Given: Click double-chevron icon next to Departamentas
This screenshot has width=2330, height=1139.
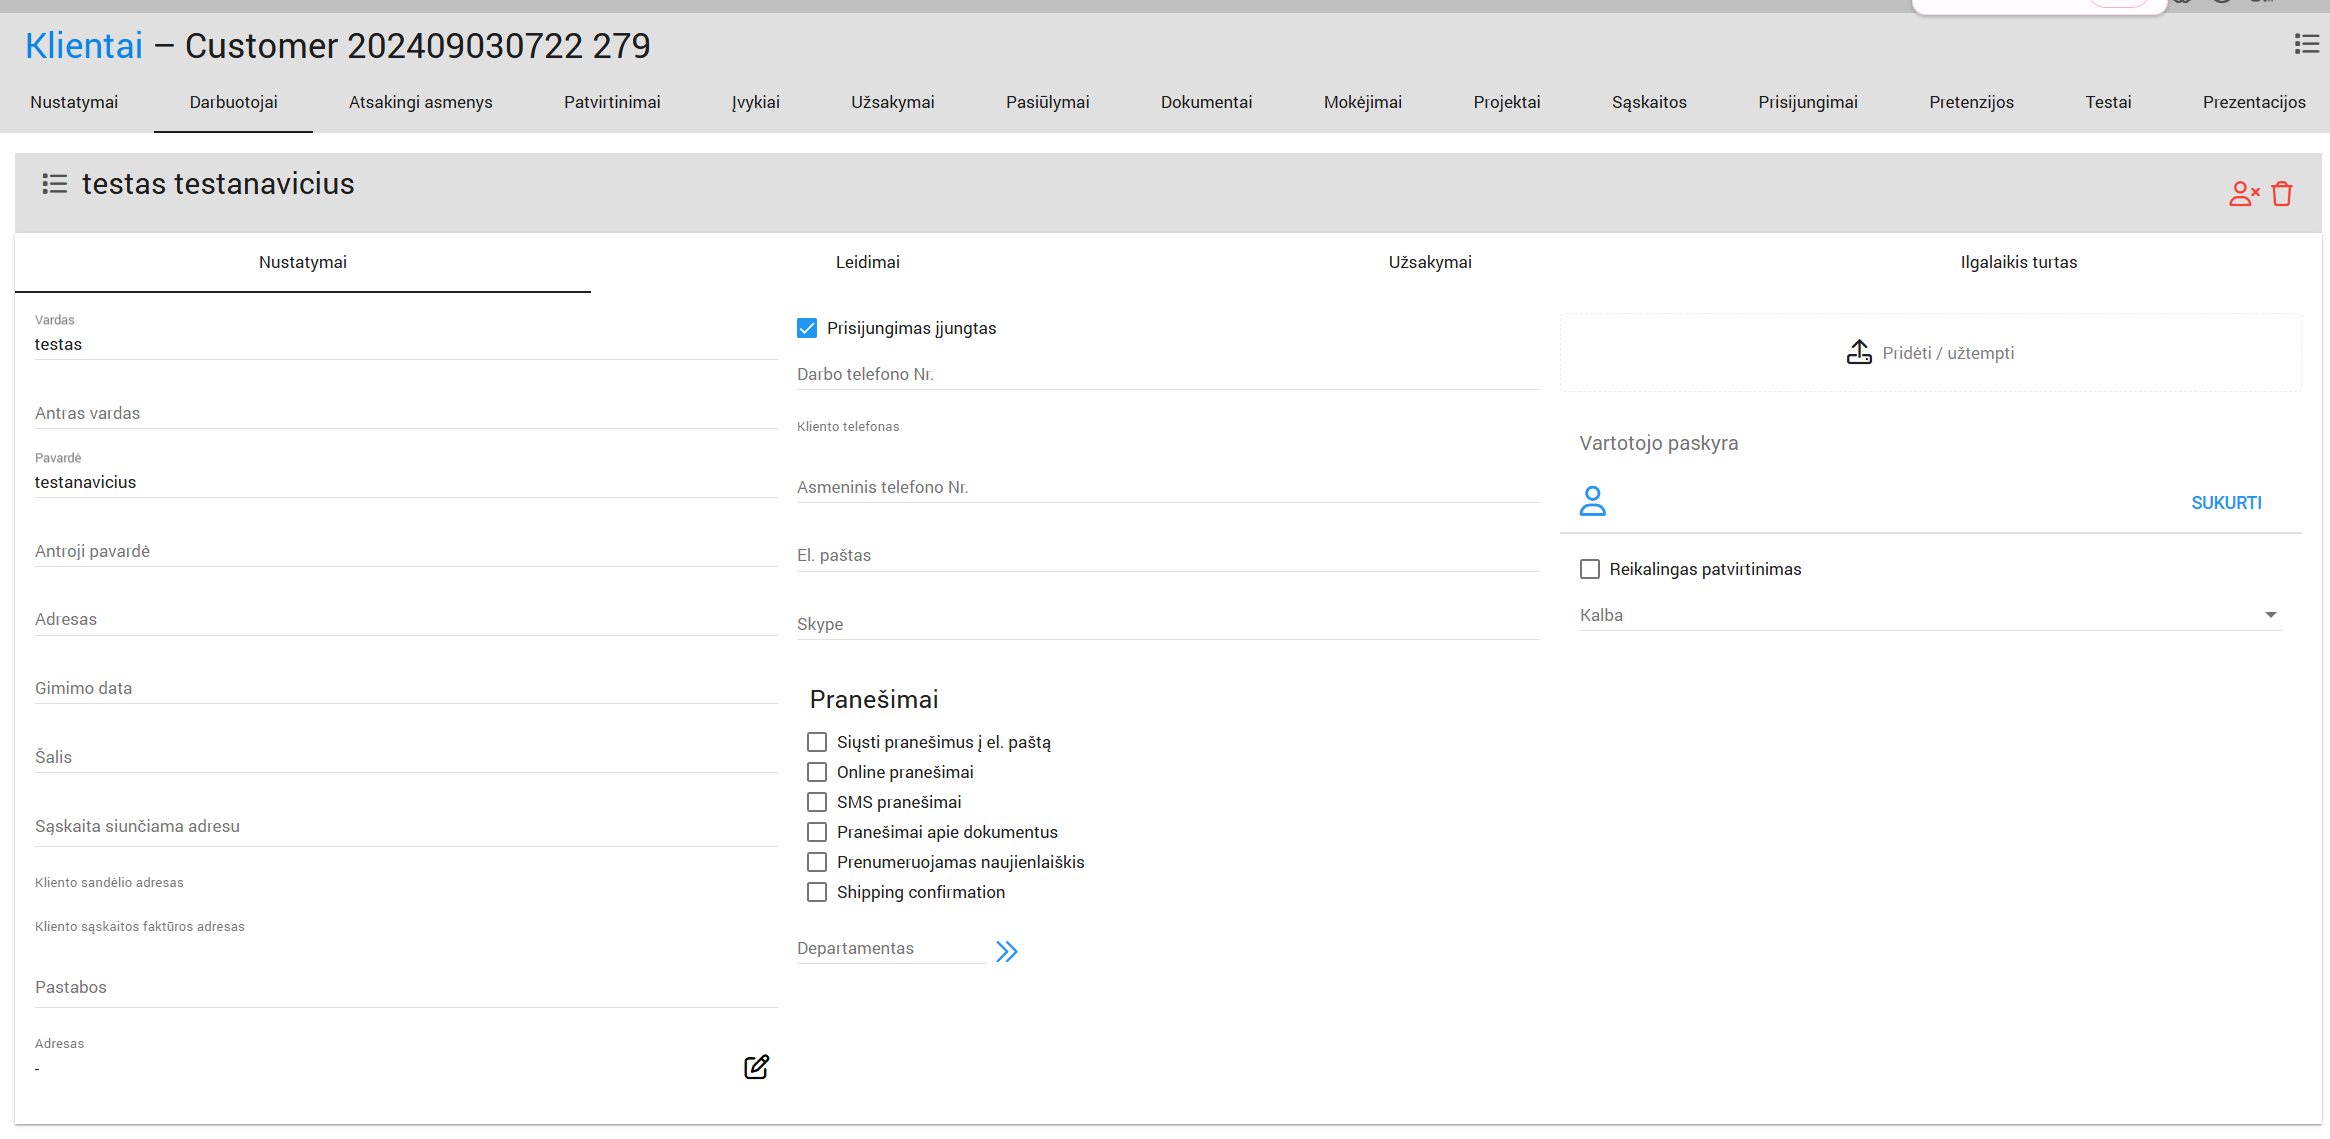Looking at the screenshot, I should tap(1007, 951).
